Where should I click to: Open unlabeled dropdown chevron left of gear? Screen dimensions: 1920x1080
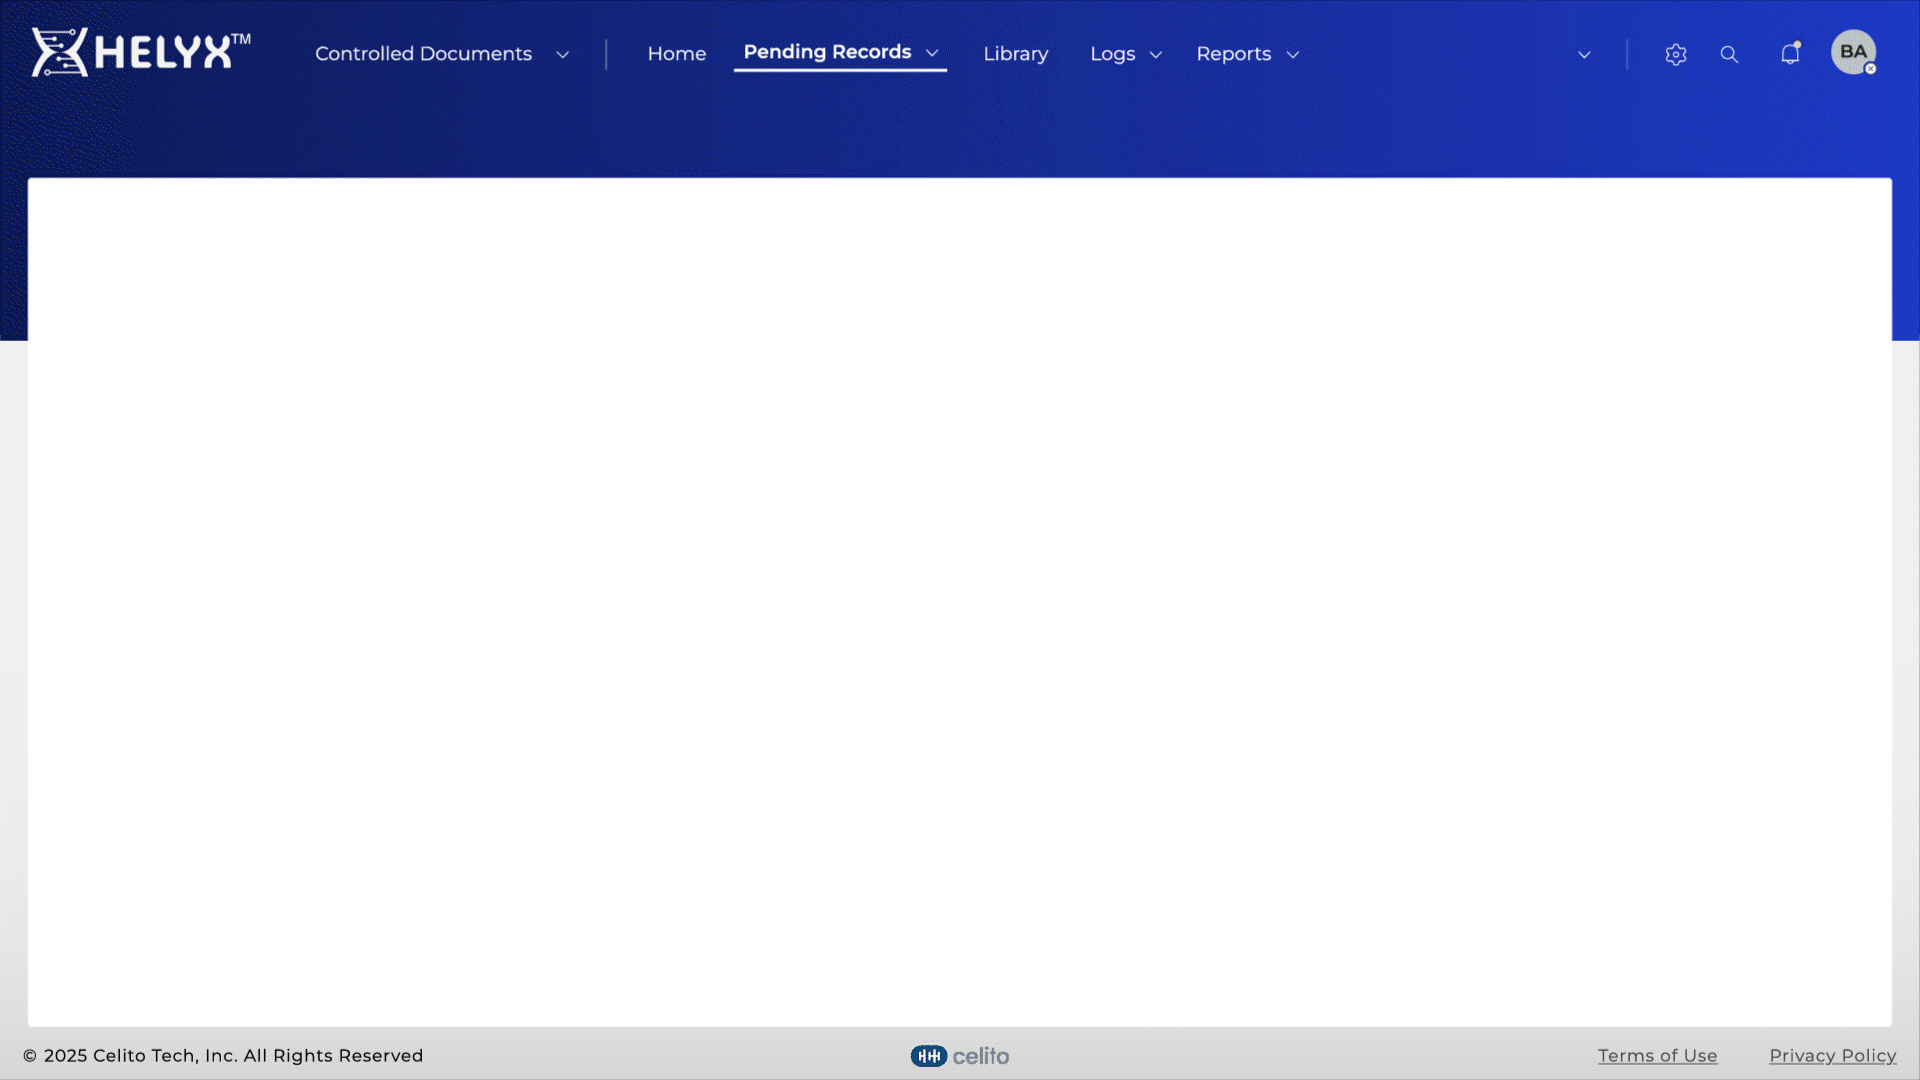click(x=1584, y=55)
